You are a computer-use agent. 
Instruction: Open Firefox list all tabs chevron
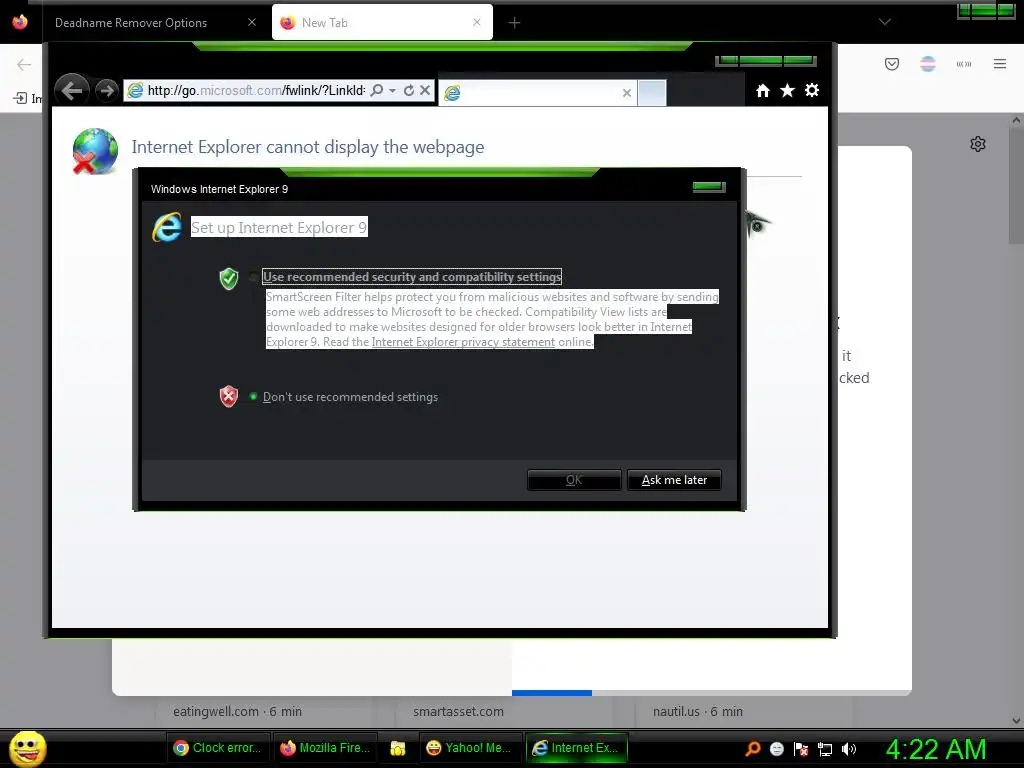coord(884,22)
